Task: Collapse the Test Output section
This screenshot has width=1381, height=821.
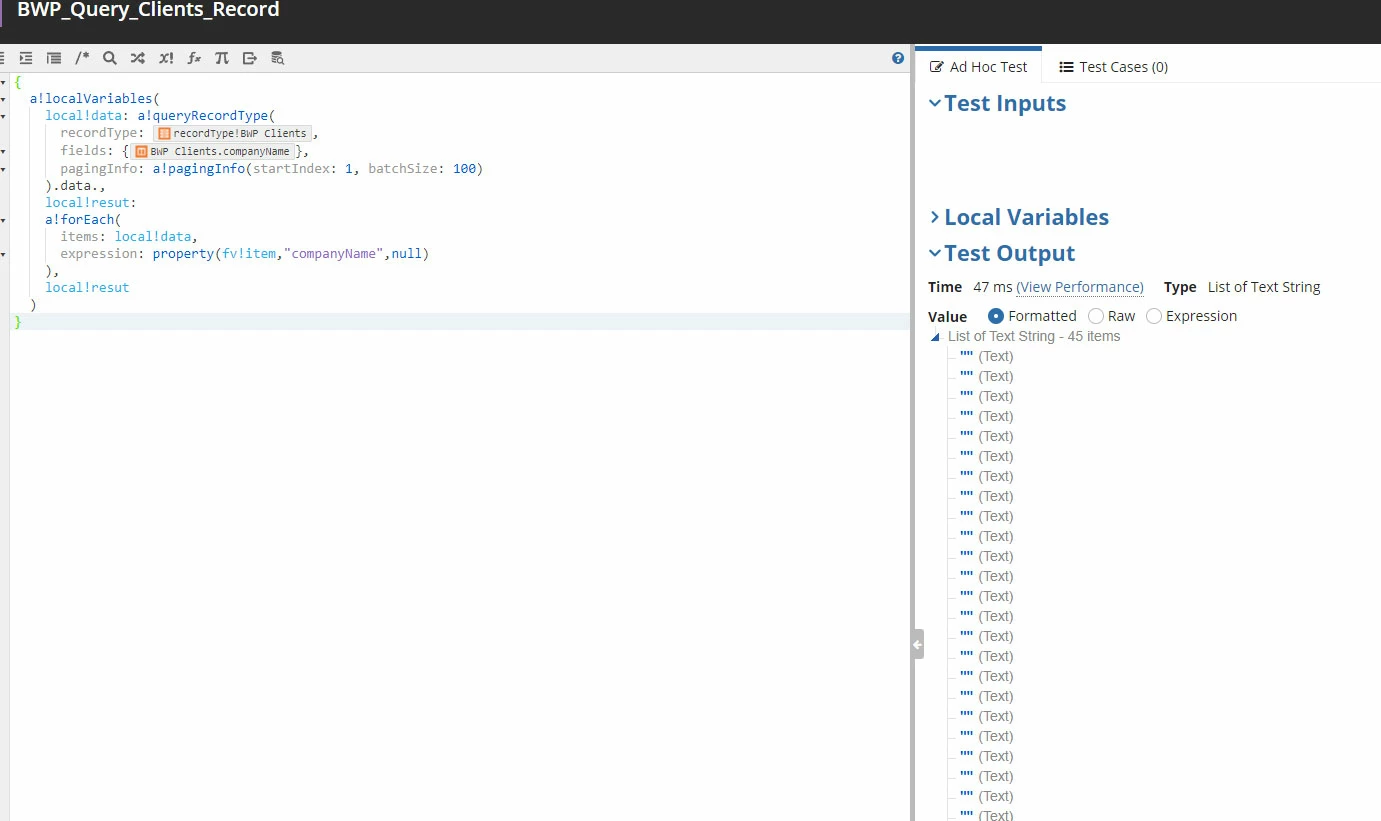Action: [x=935, y=253]
